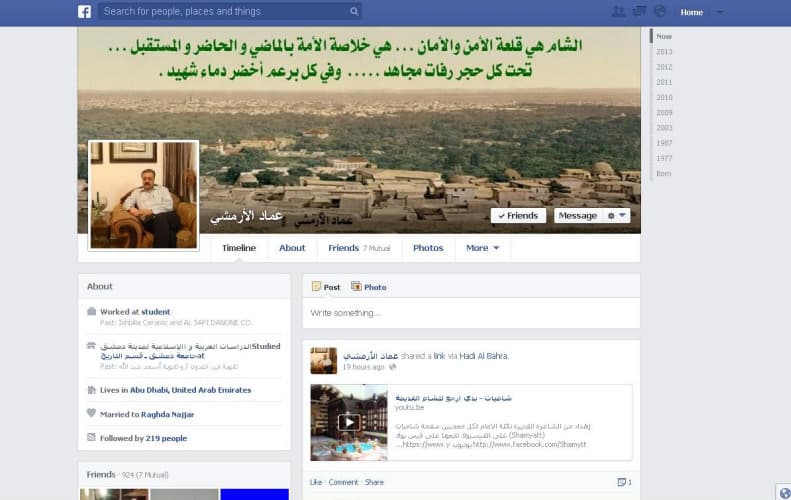Switch to the About tab
The image size is (791, 500).
point(292,248)
